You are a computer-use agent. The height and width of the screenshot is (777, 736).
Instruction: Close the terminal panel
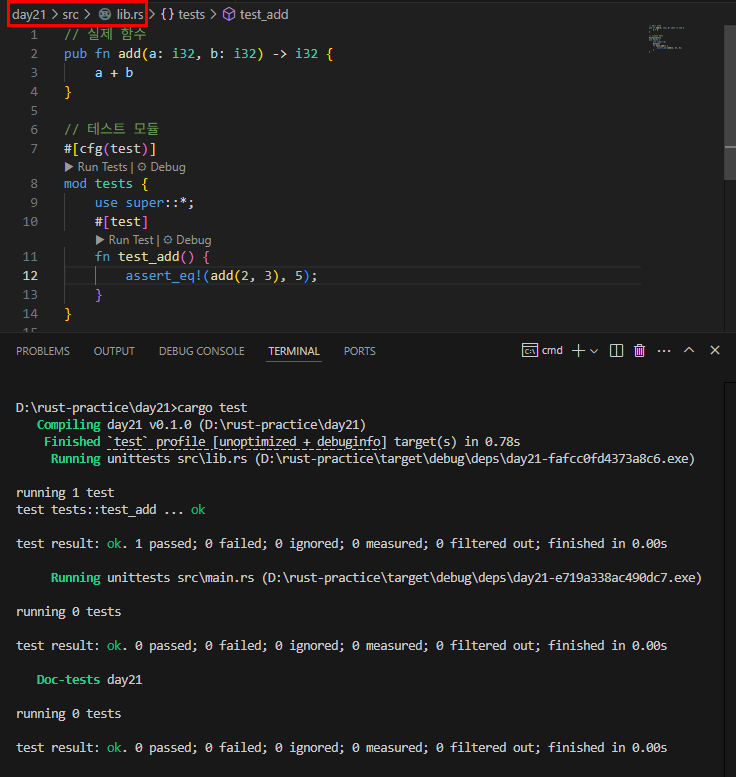[x=715, y=350]
